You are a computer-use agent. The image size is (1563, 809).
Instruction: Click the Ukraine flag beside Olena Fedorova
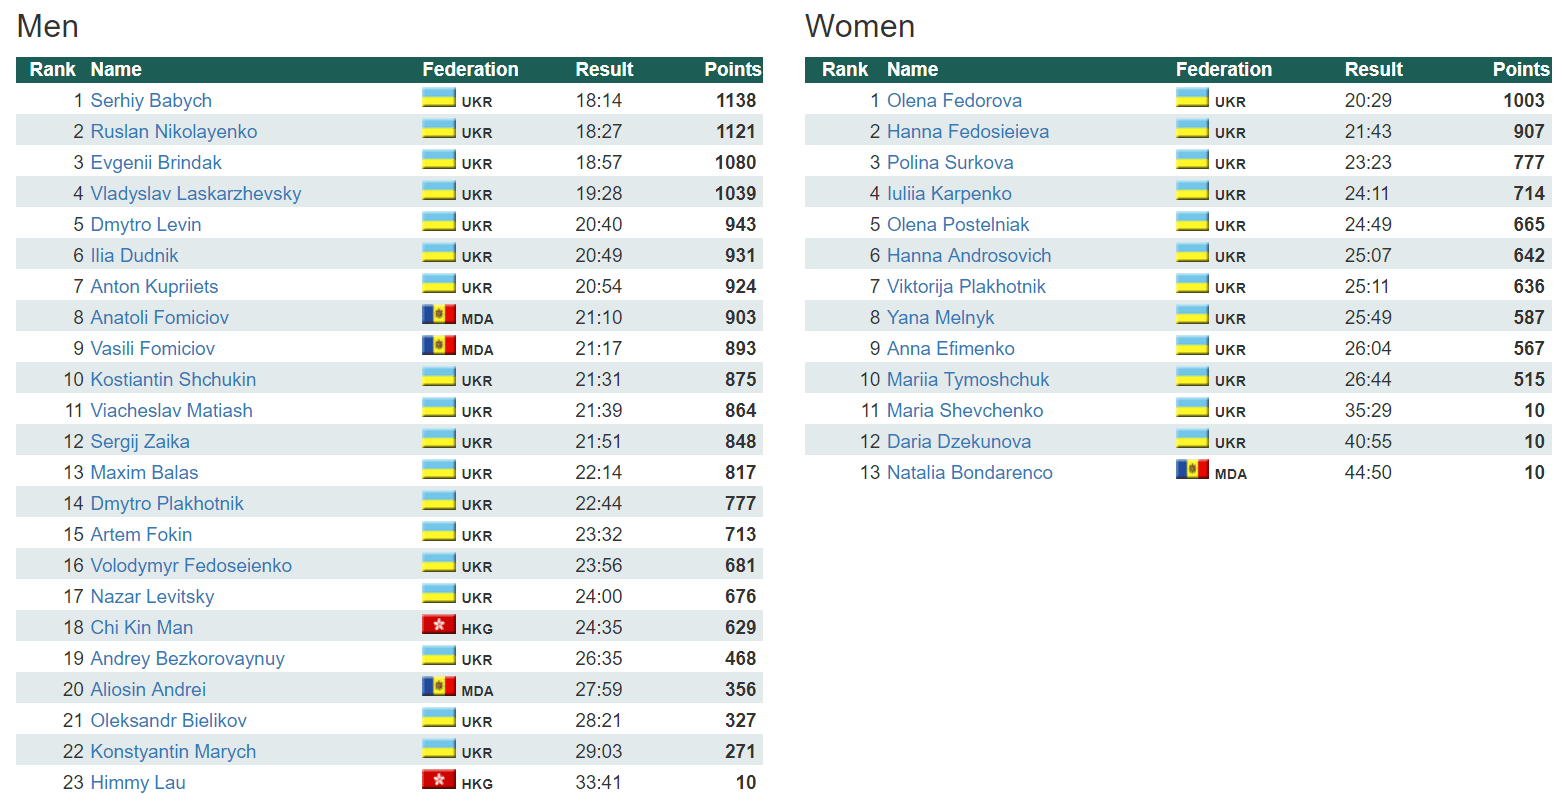click(x=1192, y=98)
